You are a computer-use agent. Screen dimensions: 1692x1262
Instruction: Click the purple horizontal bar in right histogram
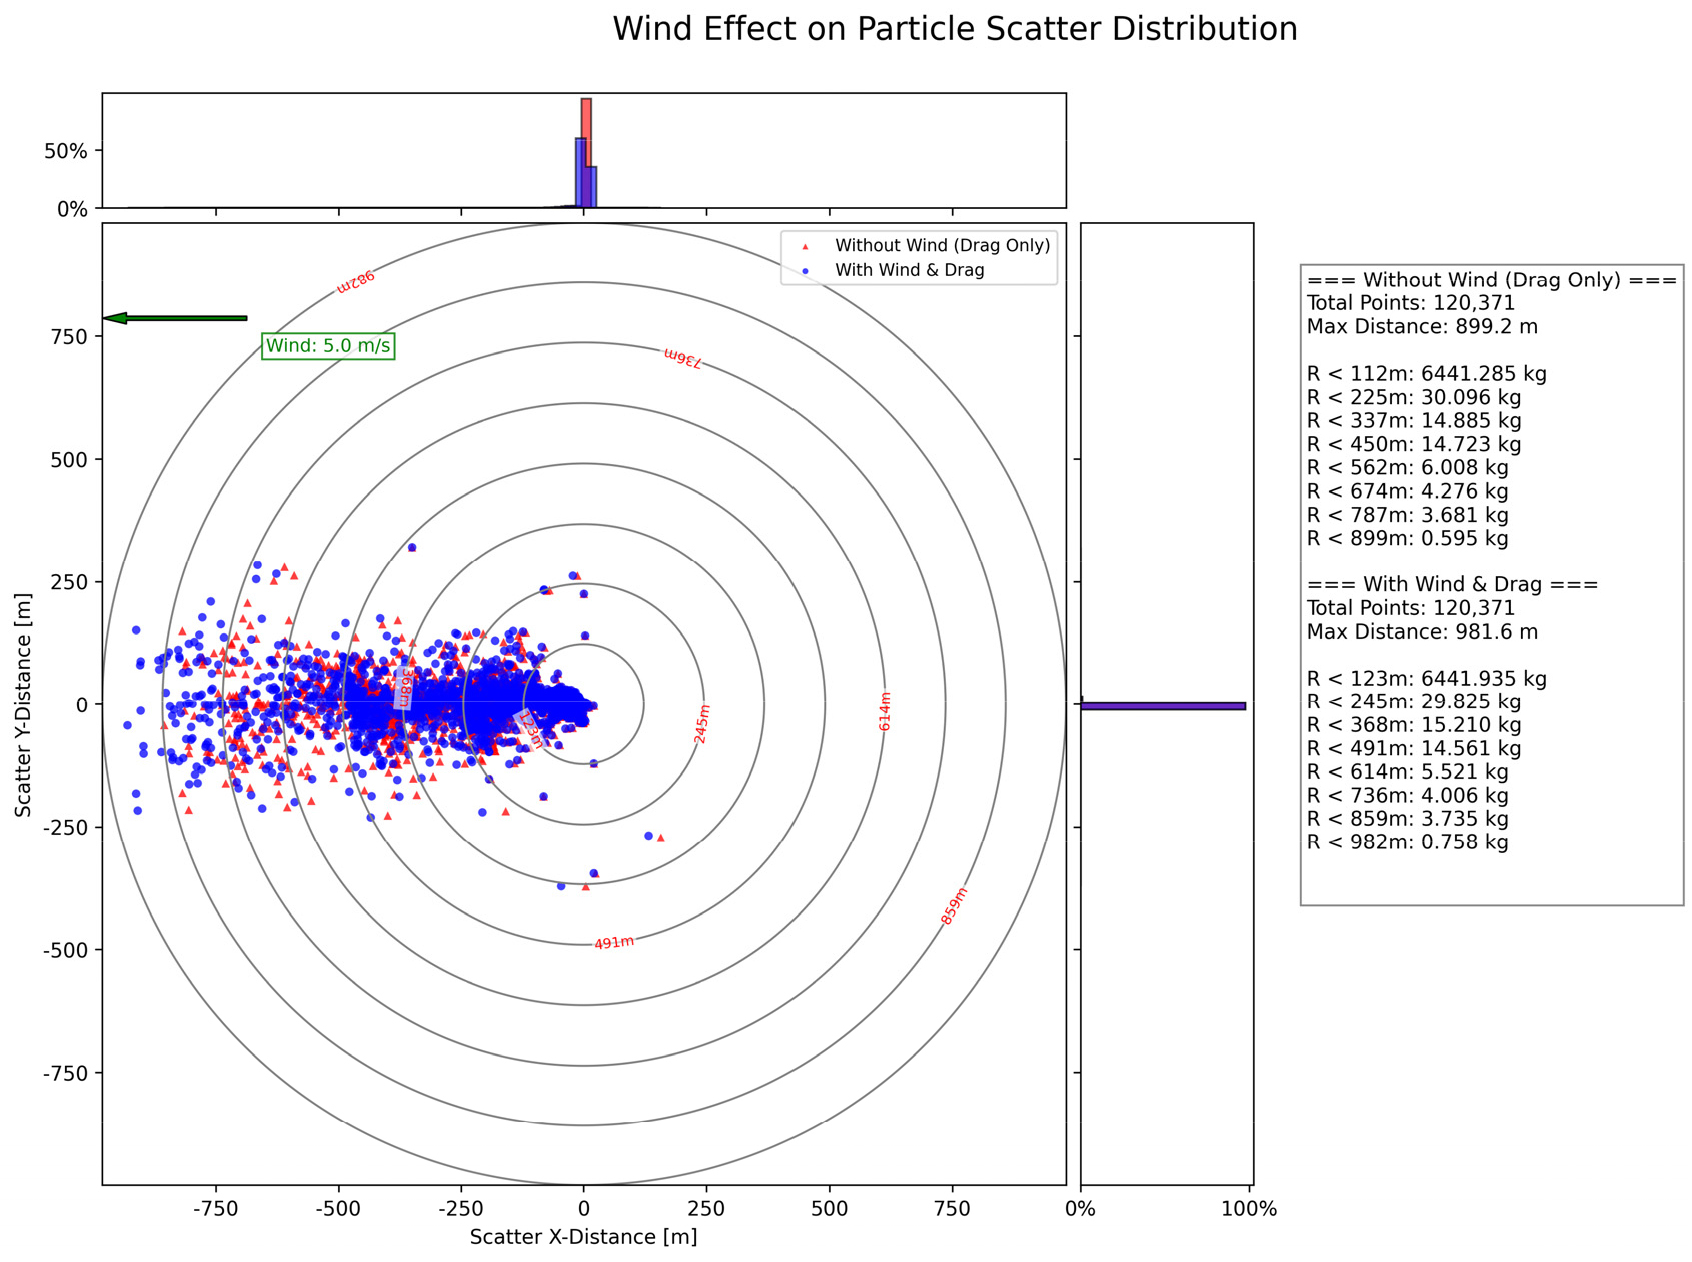pyautogui.click(x=1163, y=706)
